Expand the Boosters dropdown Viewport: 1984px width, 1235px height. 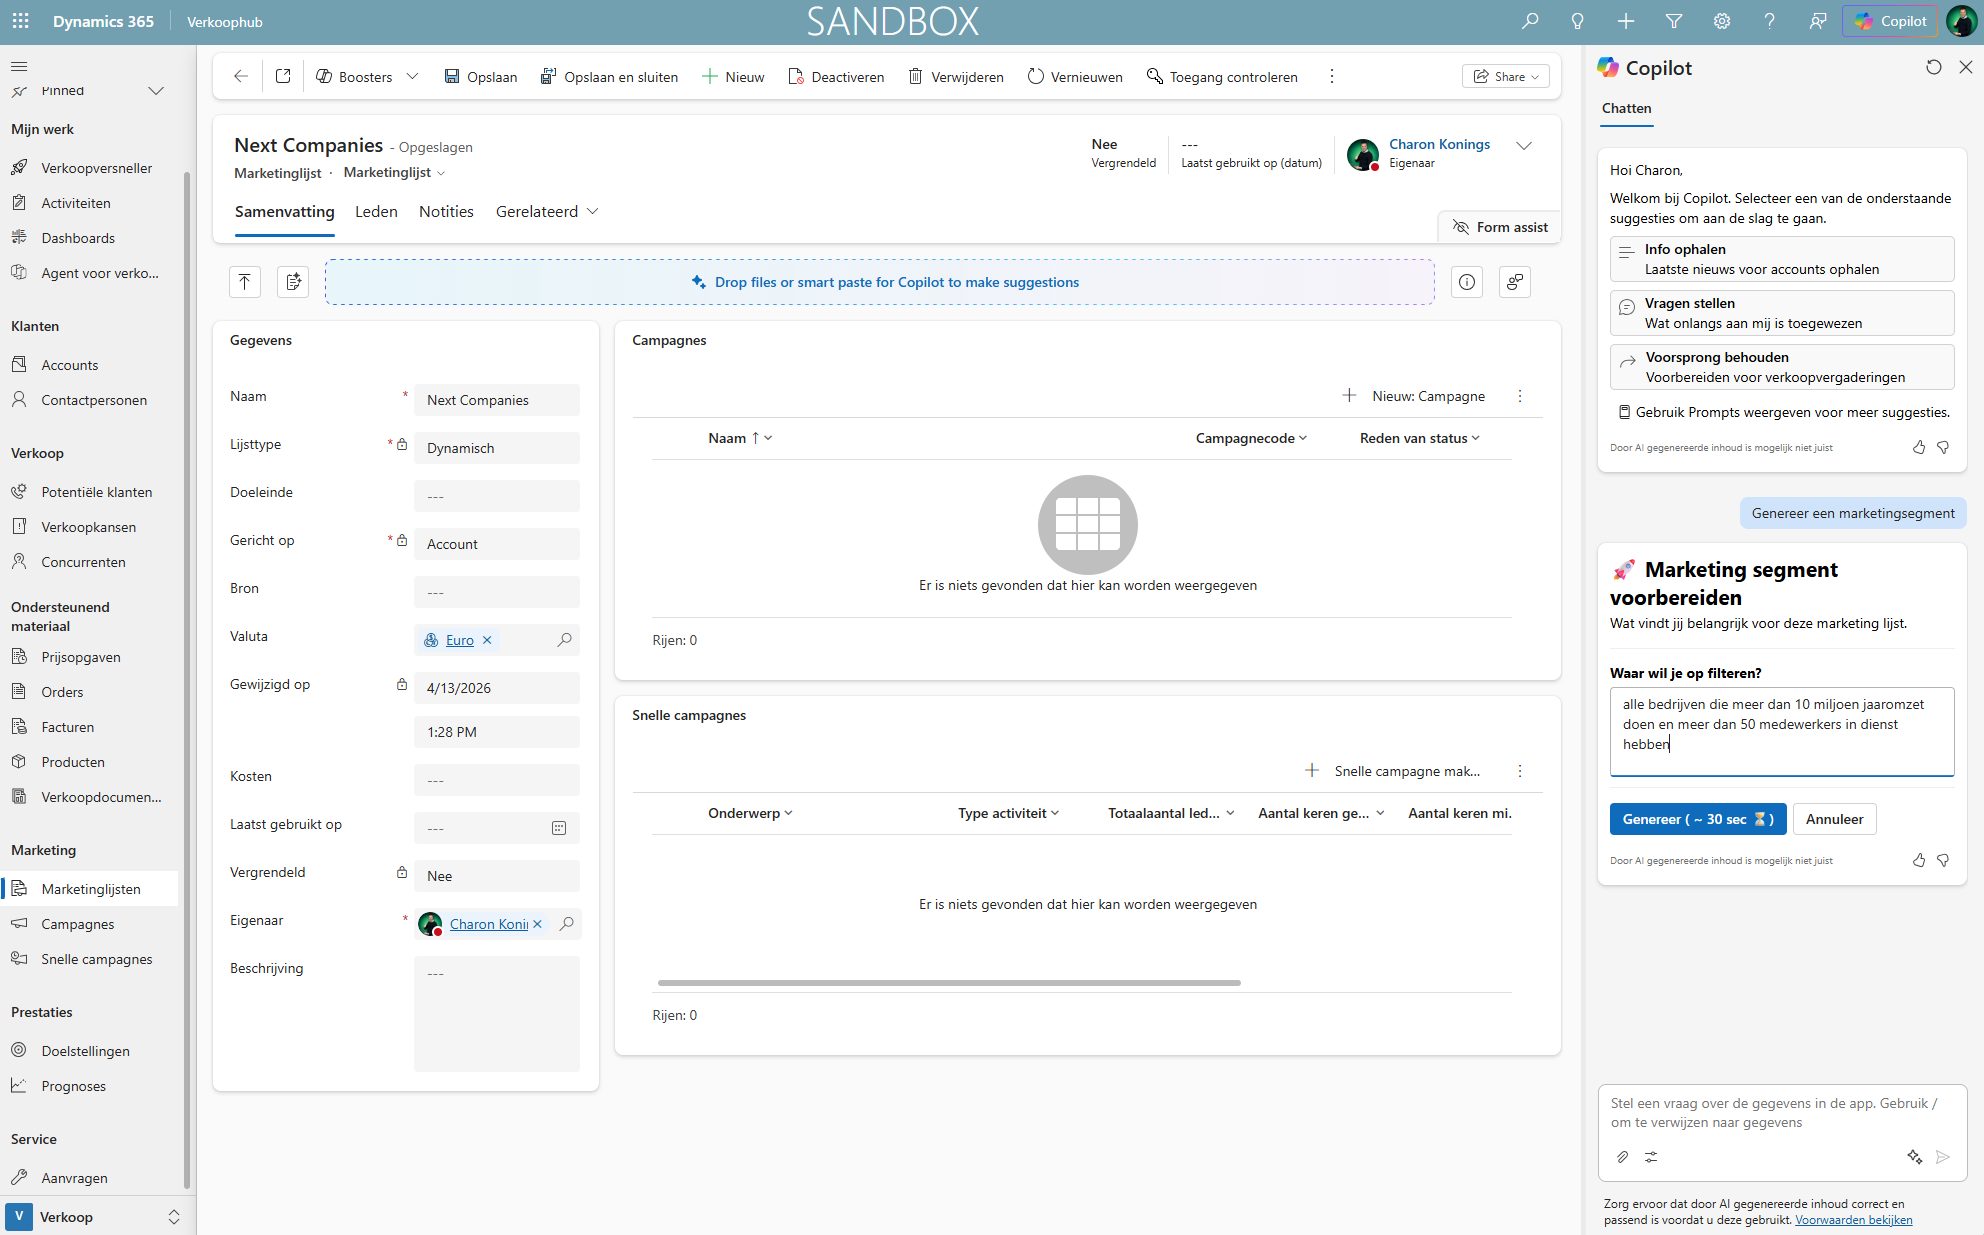[412, 77]
